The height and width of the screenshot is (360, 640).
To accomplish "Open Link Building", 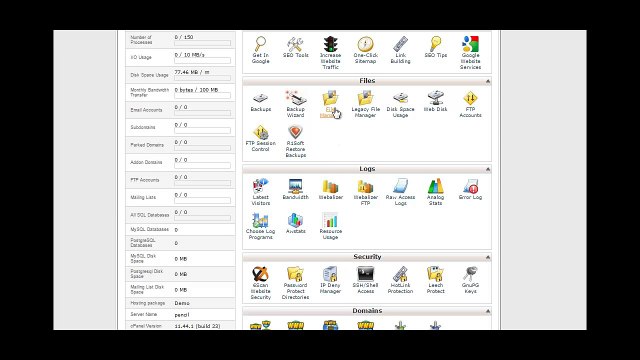I will pos(400,50).
